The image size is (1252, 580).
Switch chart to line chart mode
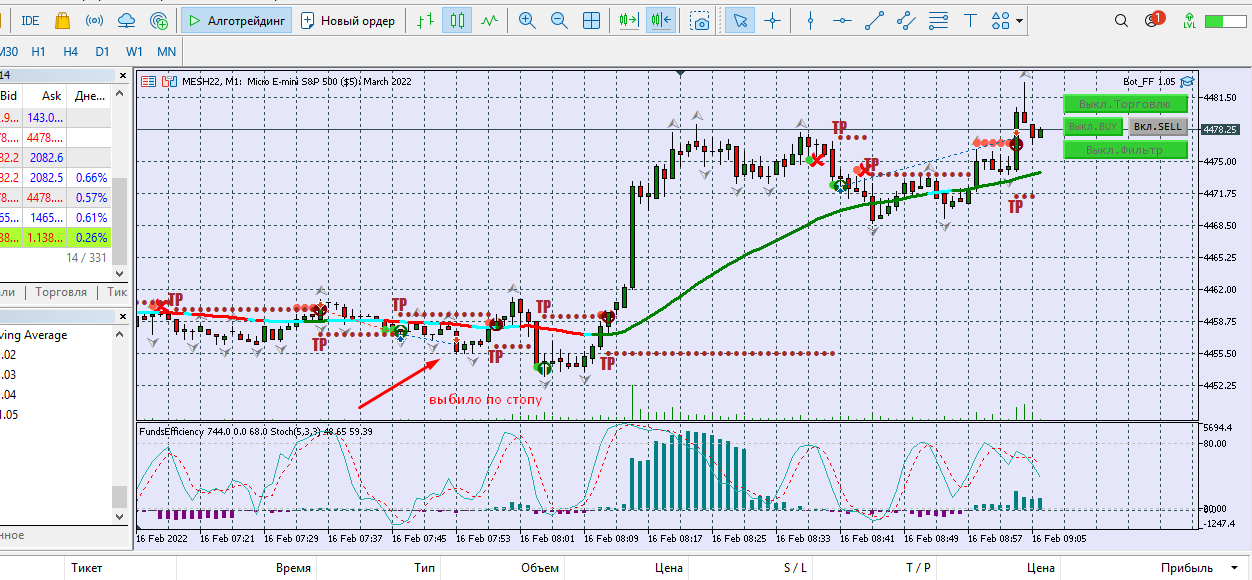489,20
